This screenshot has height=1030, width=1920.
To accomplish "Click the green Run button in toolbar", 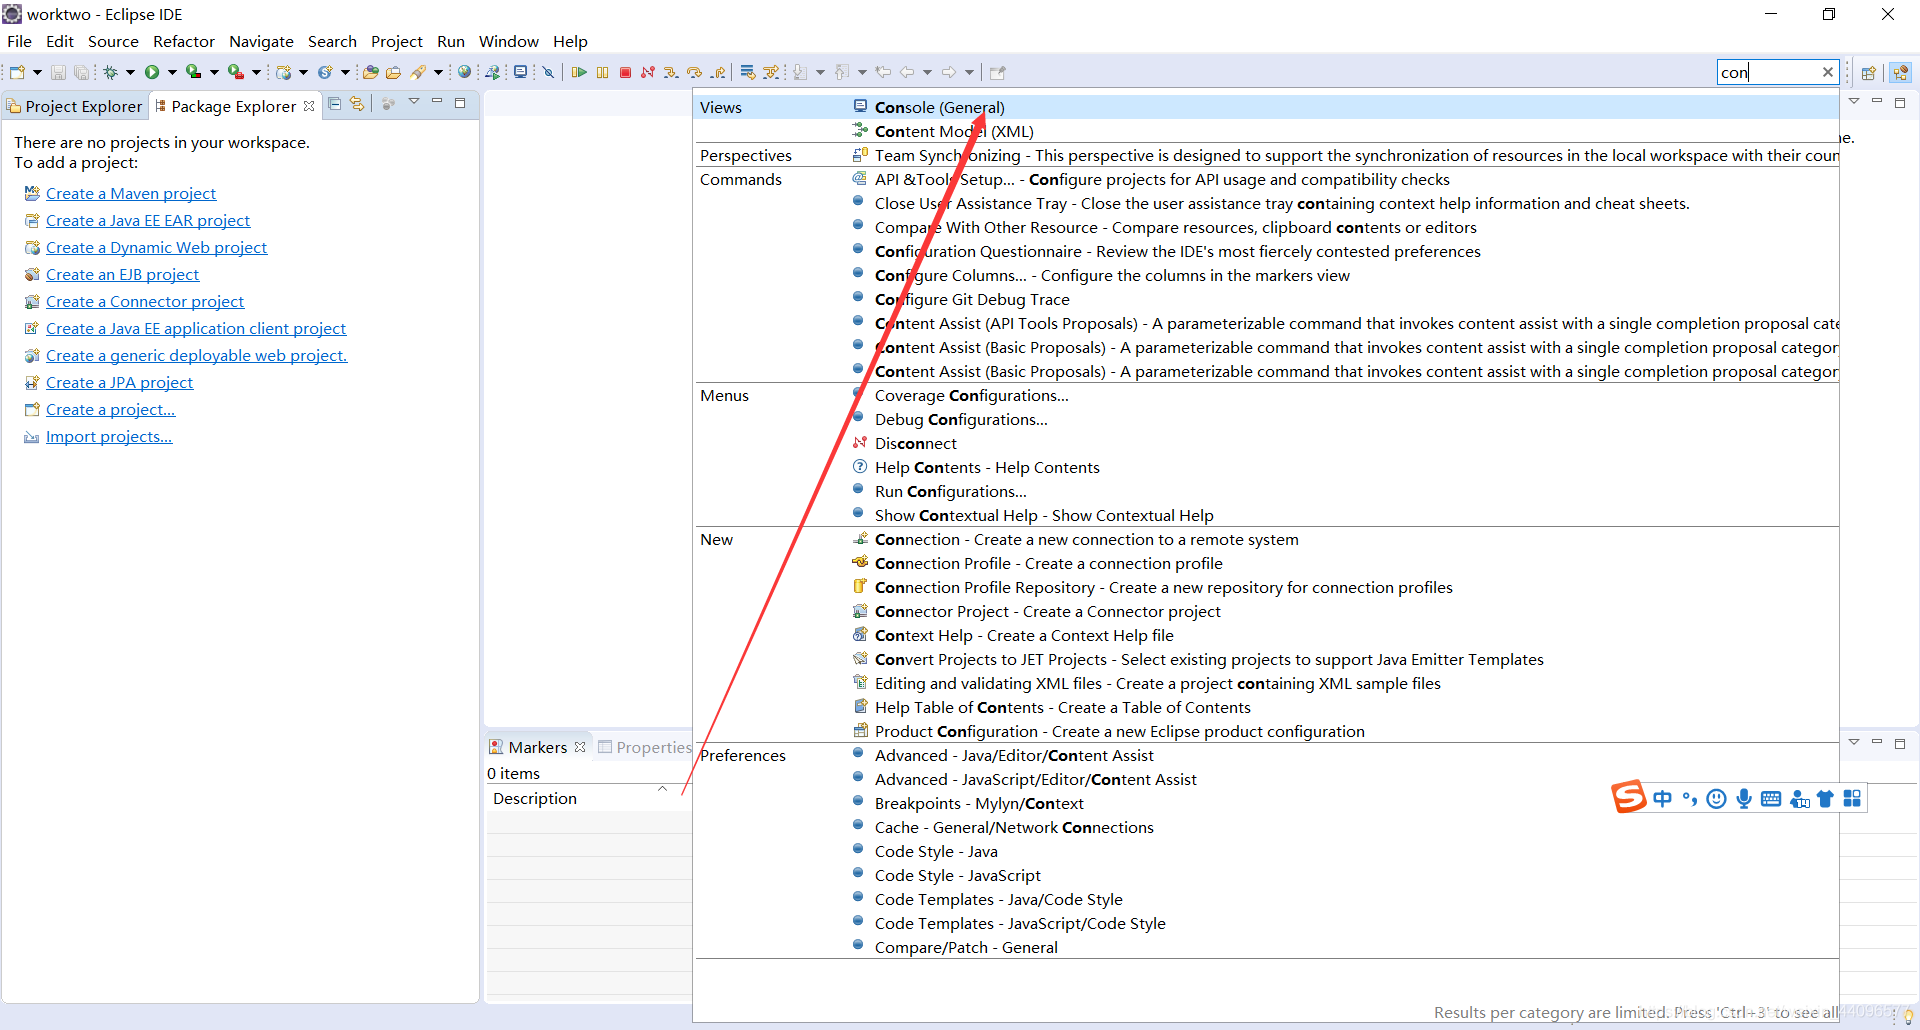I will 152,72.
